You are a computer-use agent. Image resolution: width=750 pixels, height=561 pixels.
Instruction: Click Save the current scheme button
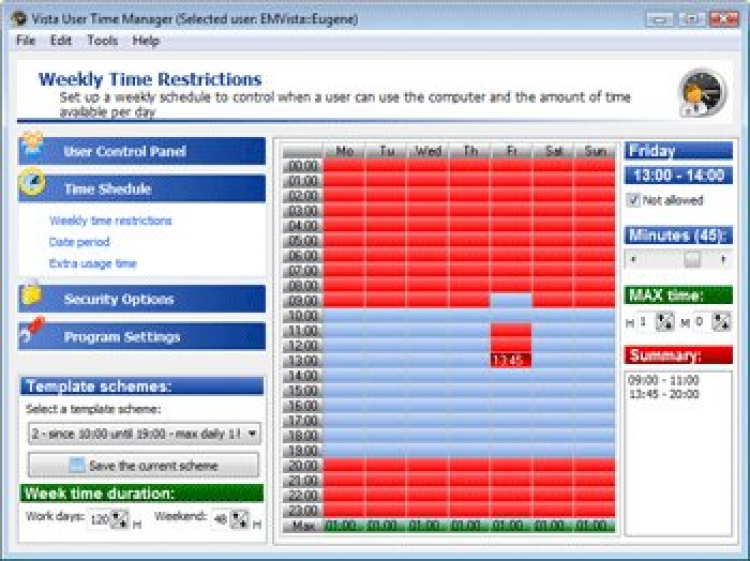(x=143, y=465)
